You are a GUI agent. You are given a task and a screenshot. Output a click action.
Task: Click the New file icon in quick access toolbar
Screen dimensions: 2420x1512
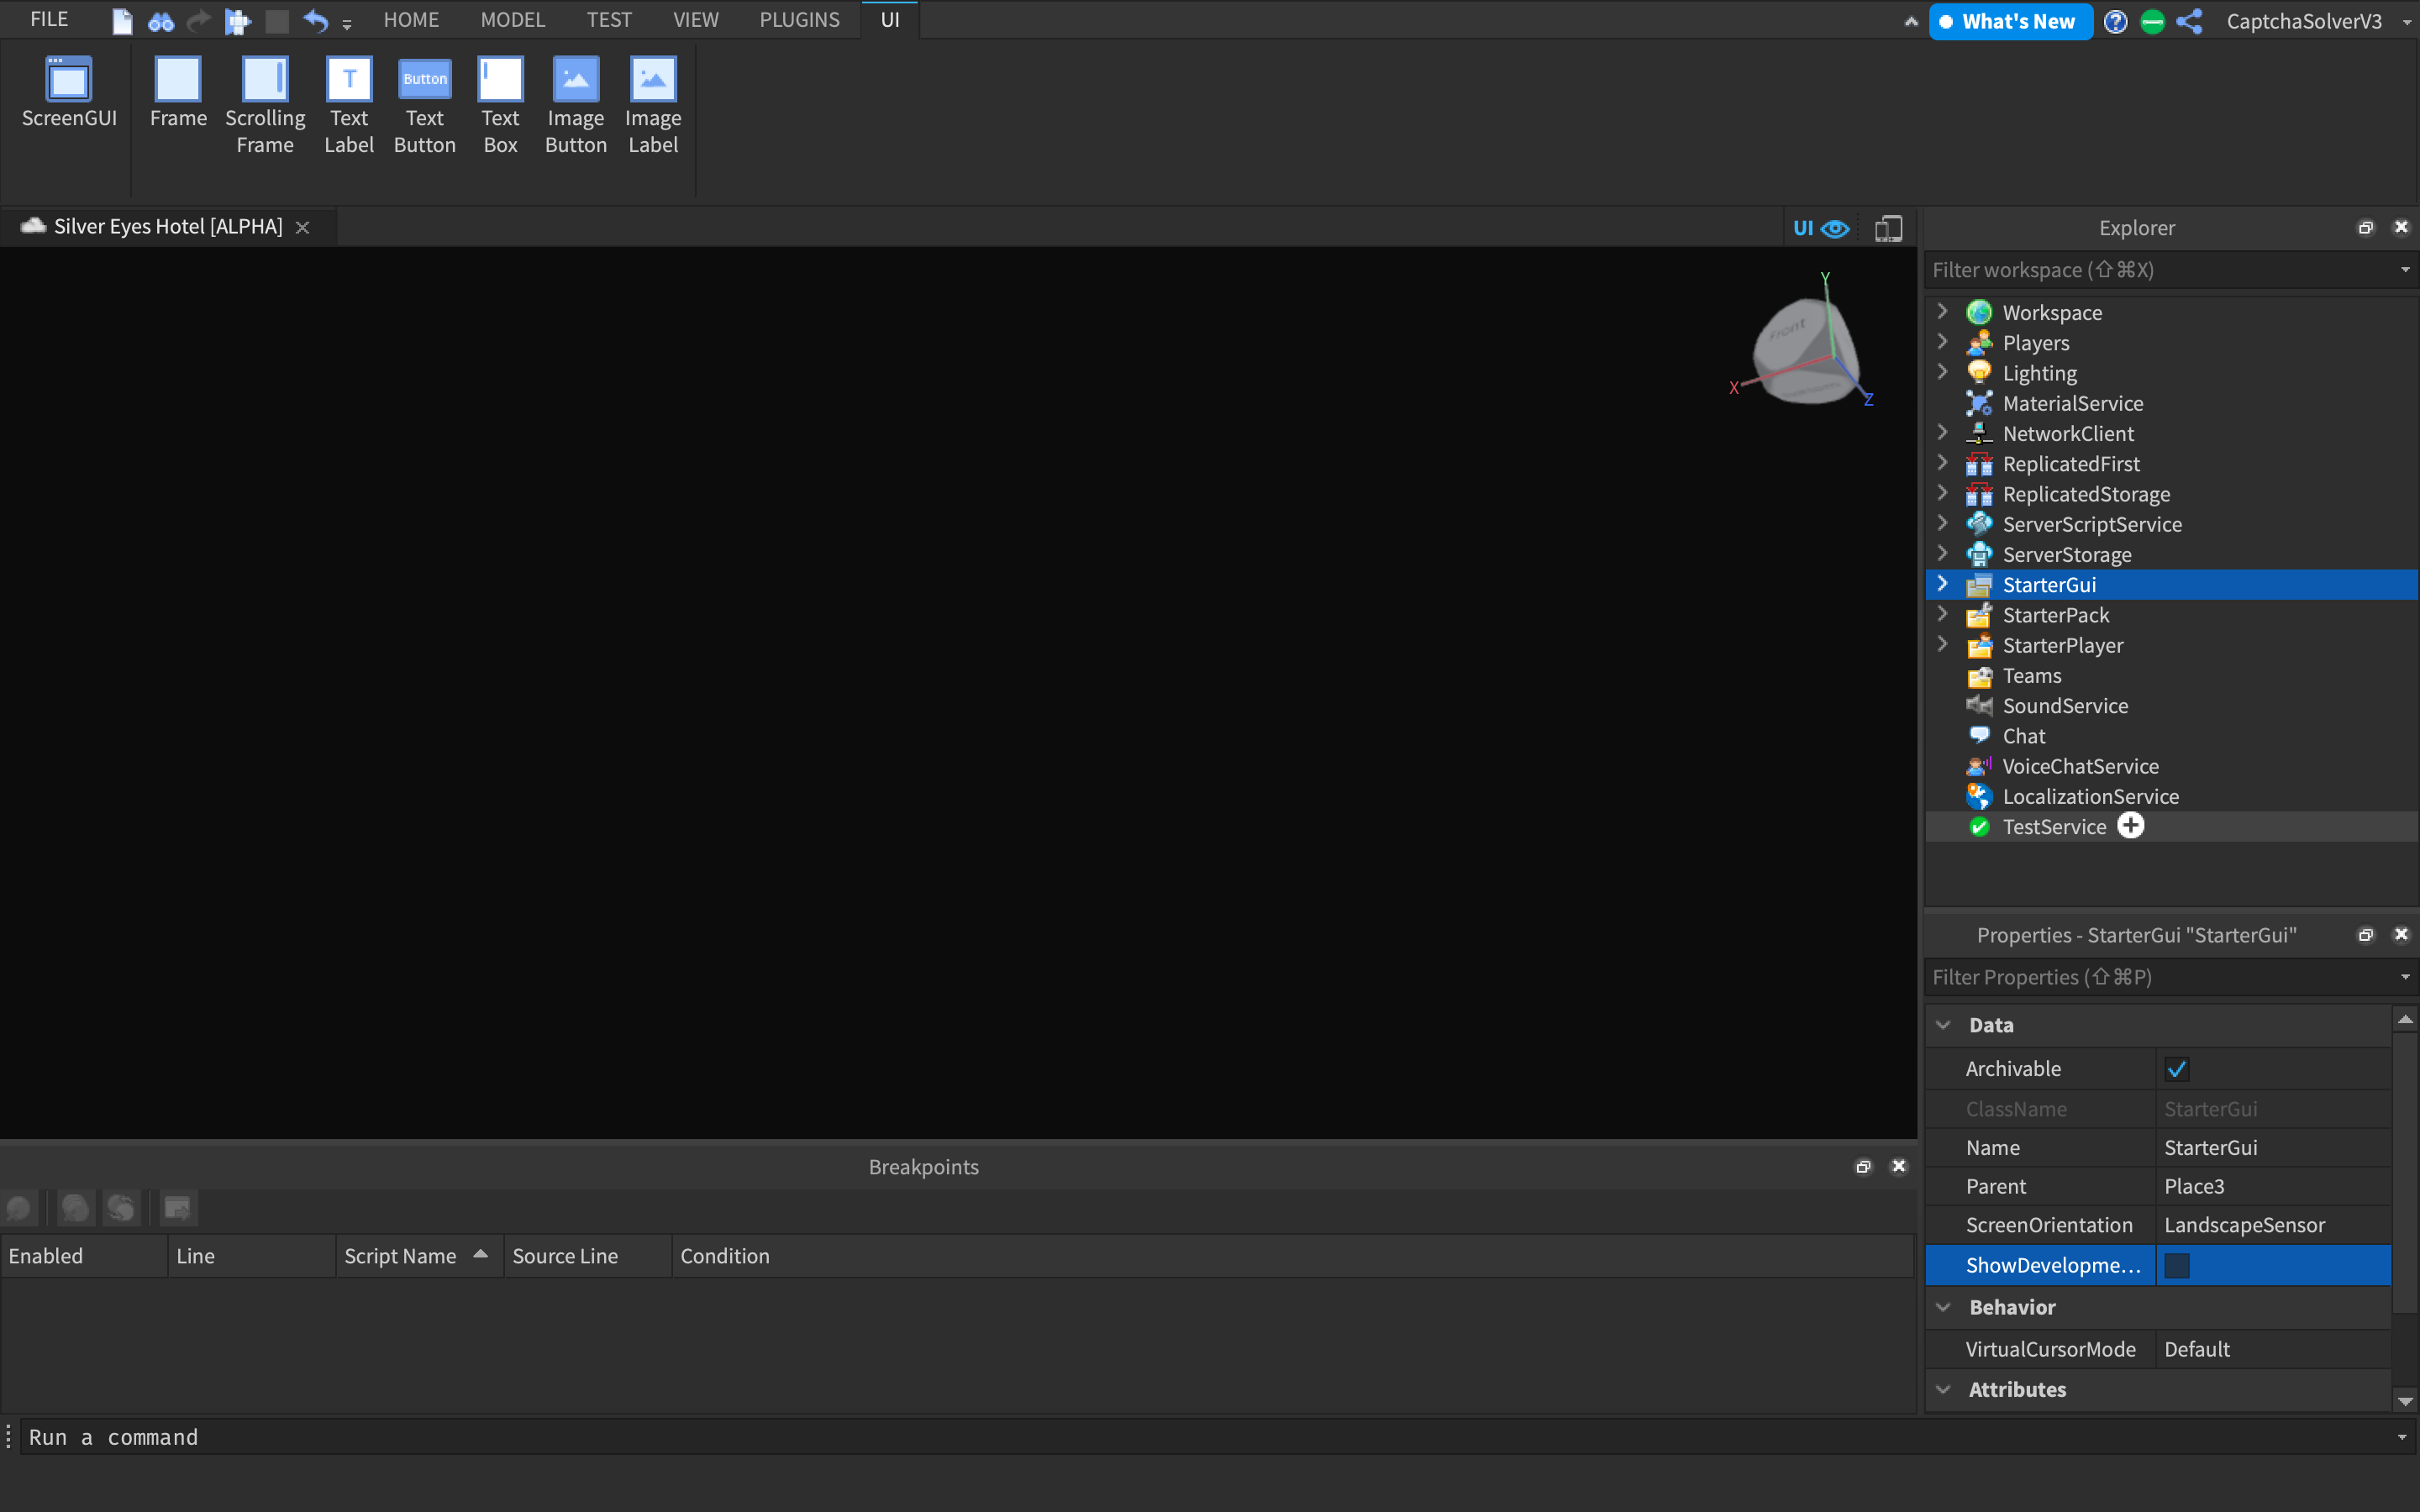tap(122, 21)
